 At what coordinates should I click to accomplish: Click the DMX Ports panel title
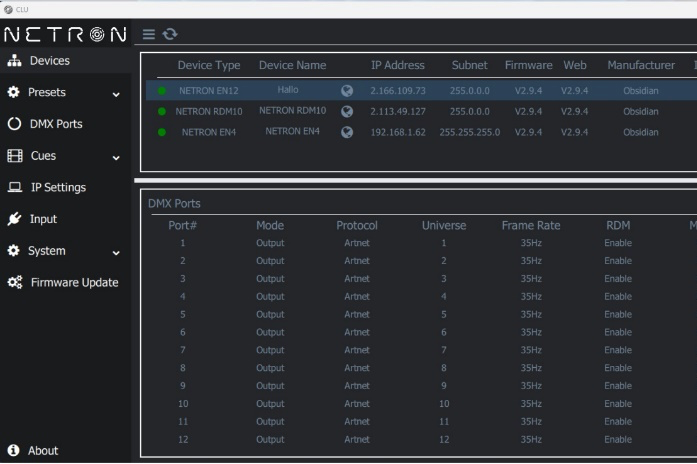coord(174,204)
